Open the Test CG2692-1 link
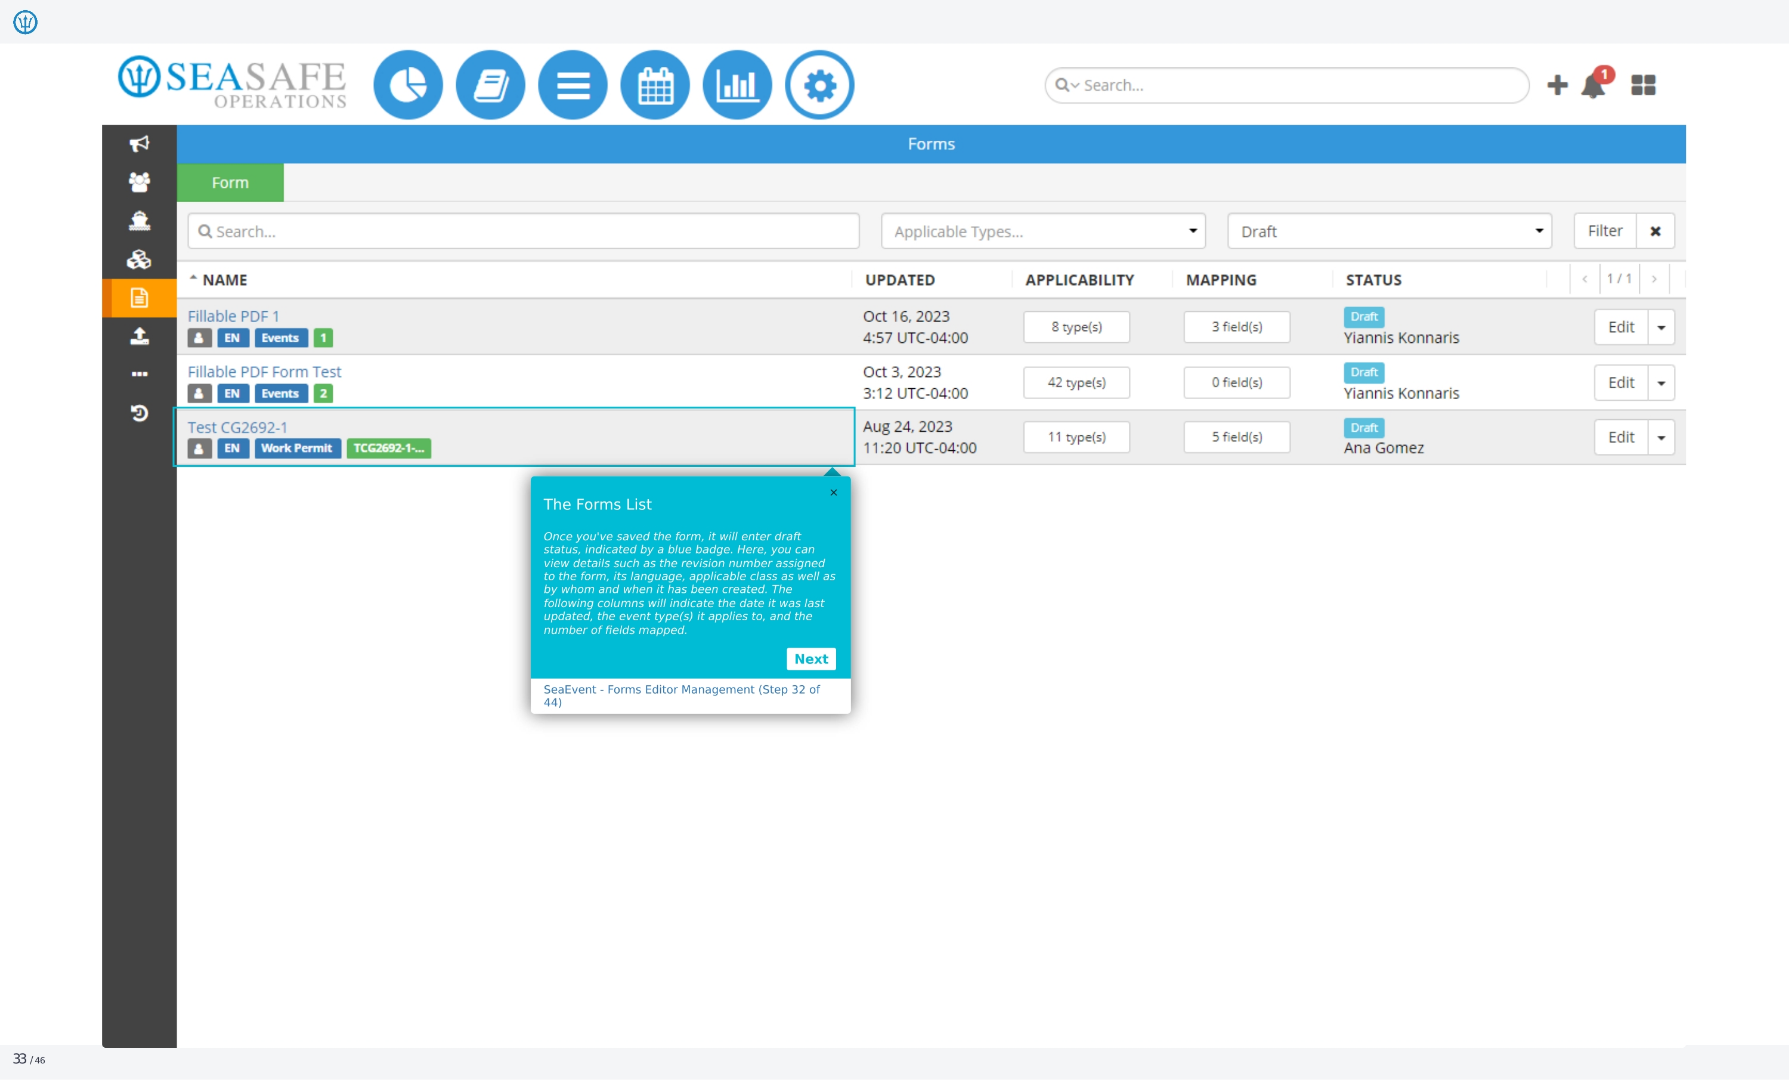Screen dimensions: 1789x1080 [x=238, y=427]
